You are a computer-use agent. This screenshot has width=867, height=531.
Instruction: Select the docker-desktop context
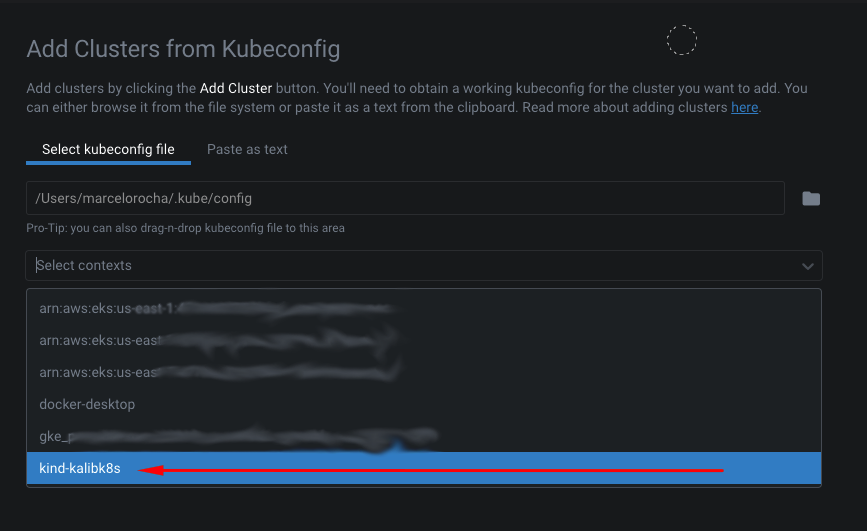pos(87,405)
